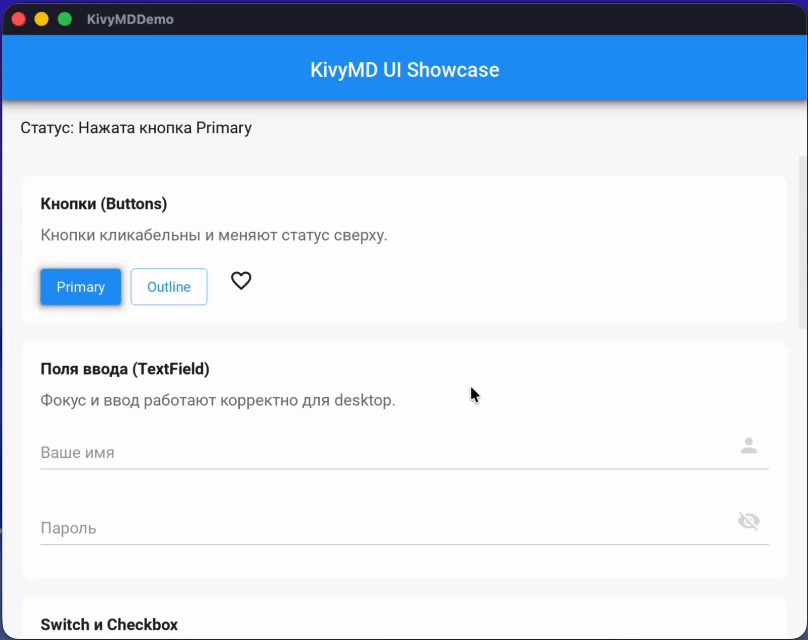Focus the 'Ваше имя' text field
Image resolution: width=808 pixels, height=640 pixels.
380,452
